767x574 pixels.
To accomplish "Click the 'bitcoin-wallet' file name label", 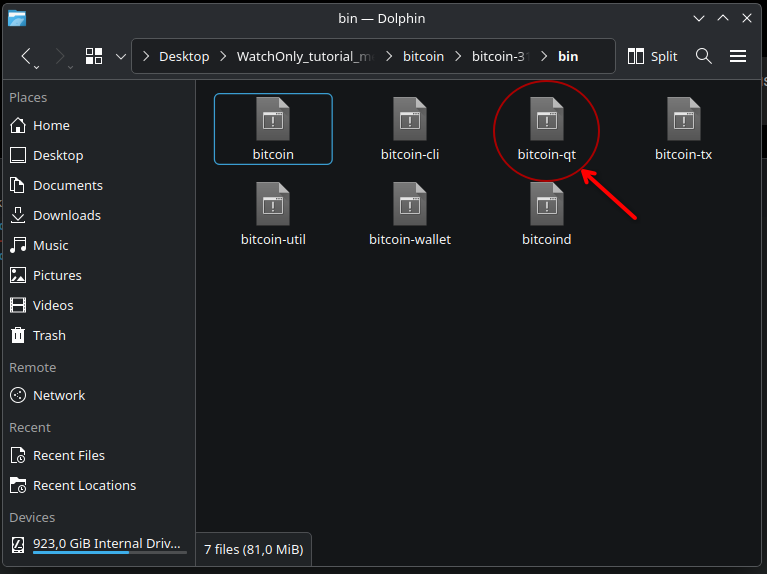I will click(410, 239).
